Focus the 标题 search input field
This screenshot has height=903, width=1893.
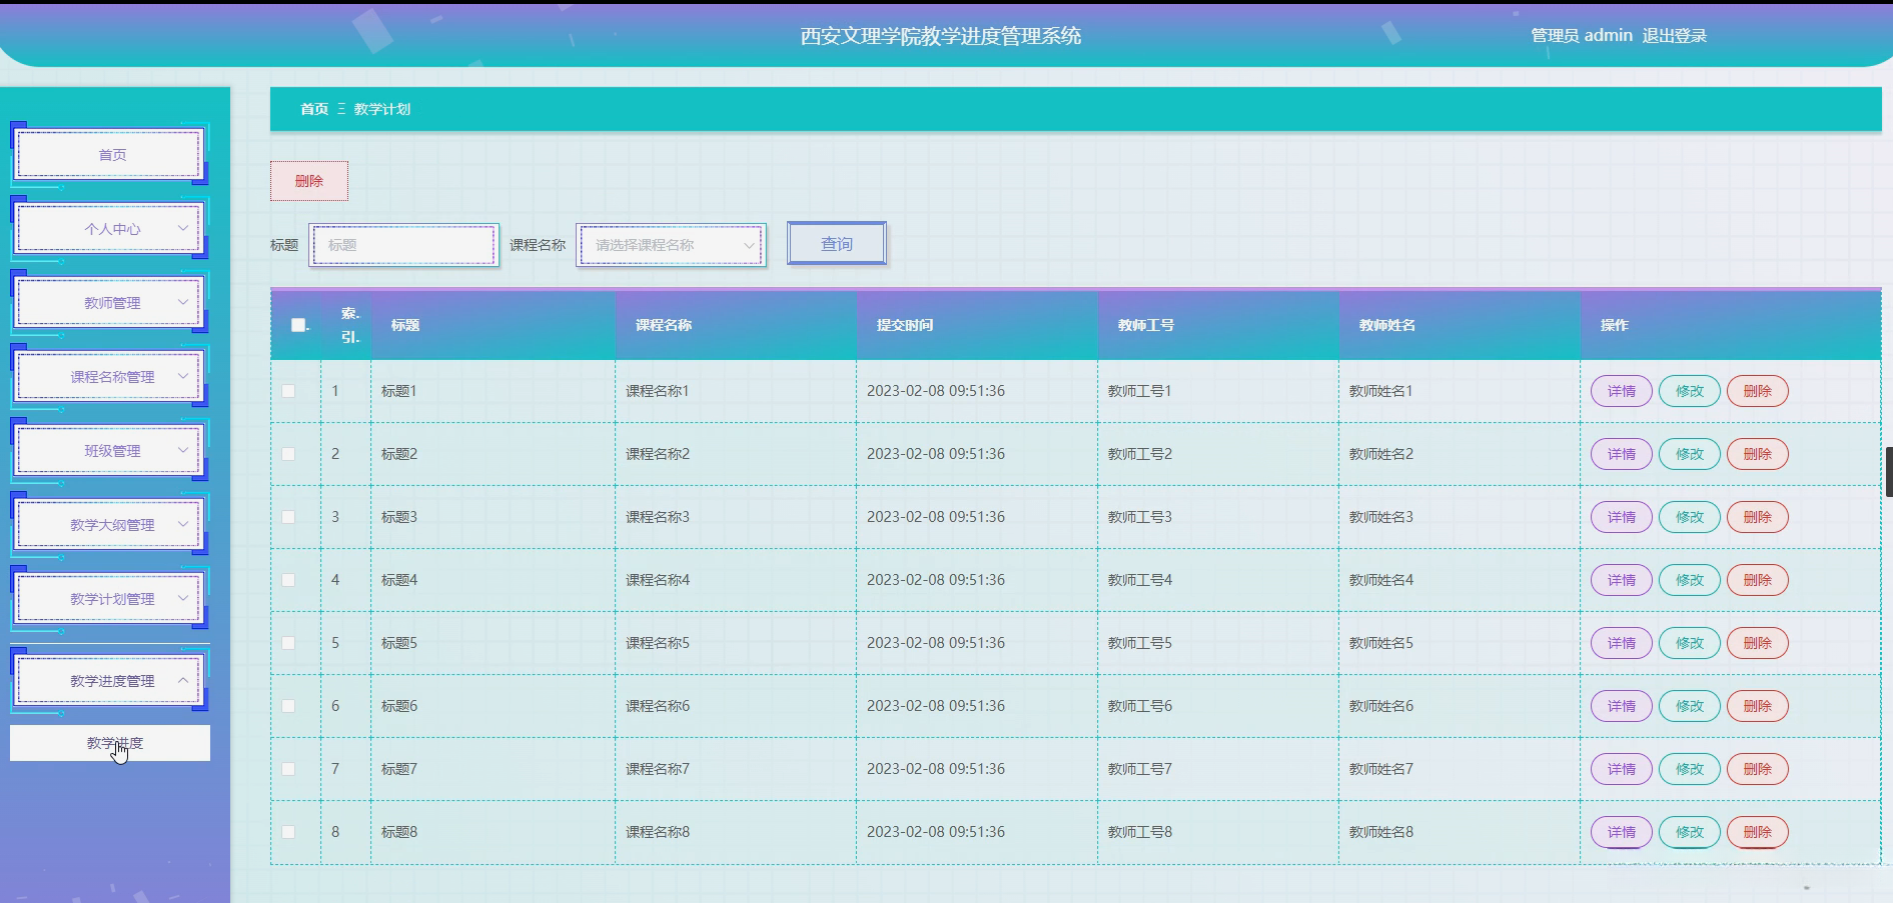point(404,245)
